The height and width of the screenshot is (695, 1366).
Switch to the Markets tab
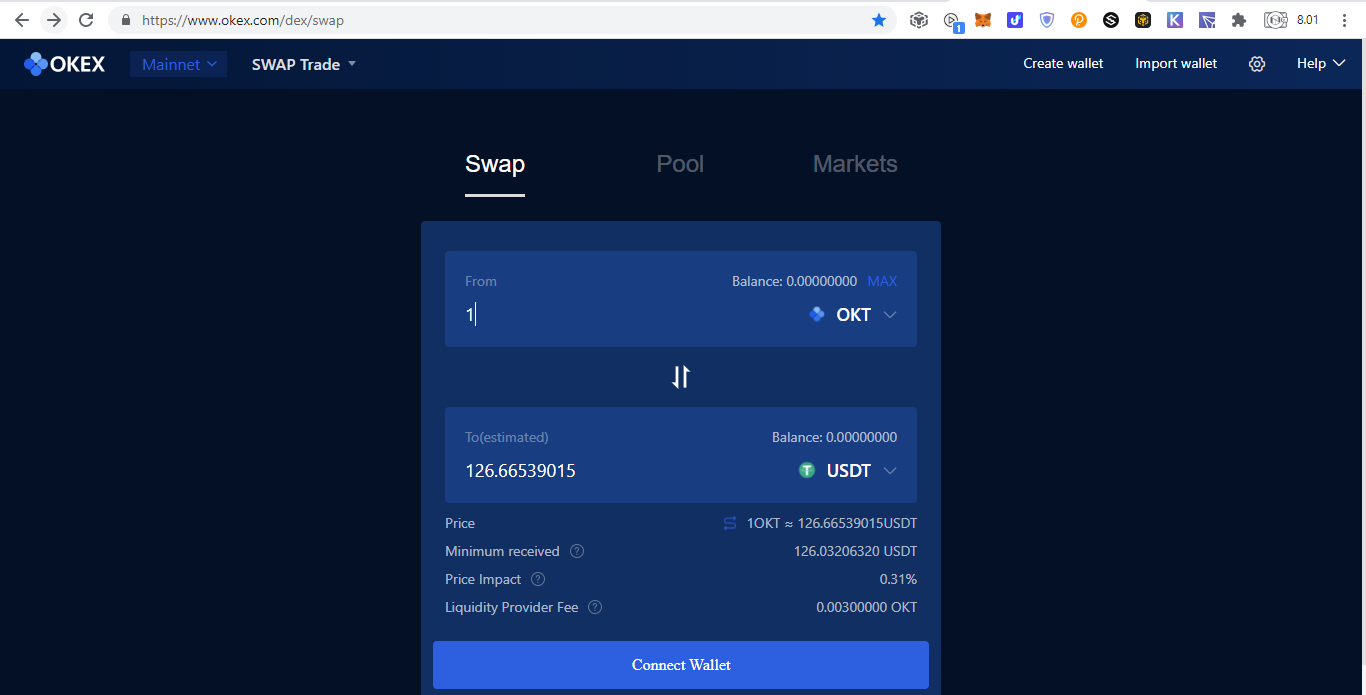click(x=855, y=165)
